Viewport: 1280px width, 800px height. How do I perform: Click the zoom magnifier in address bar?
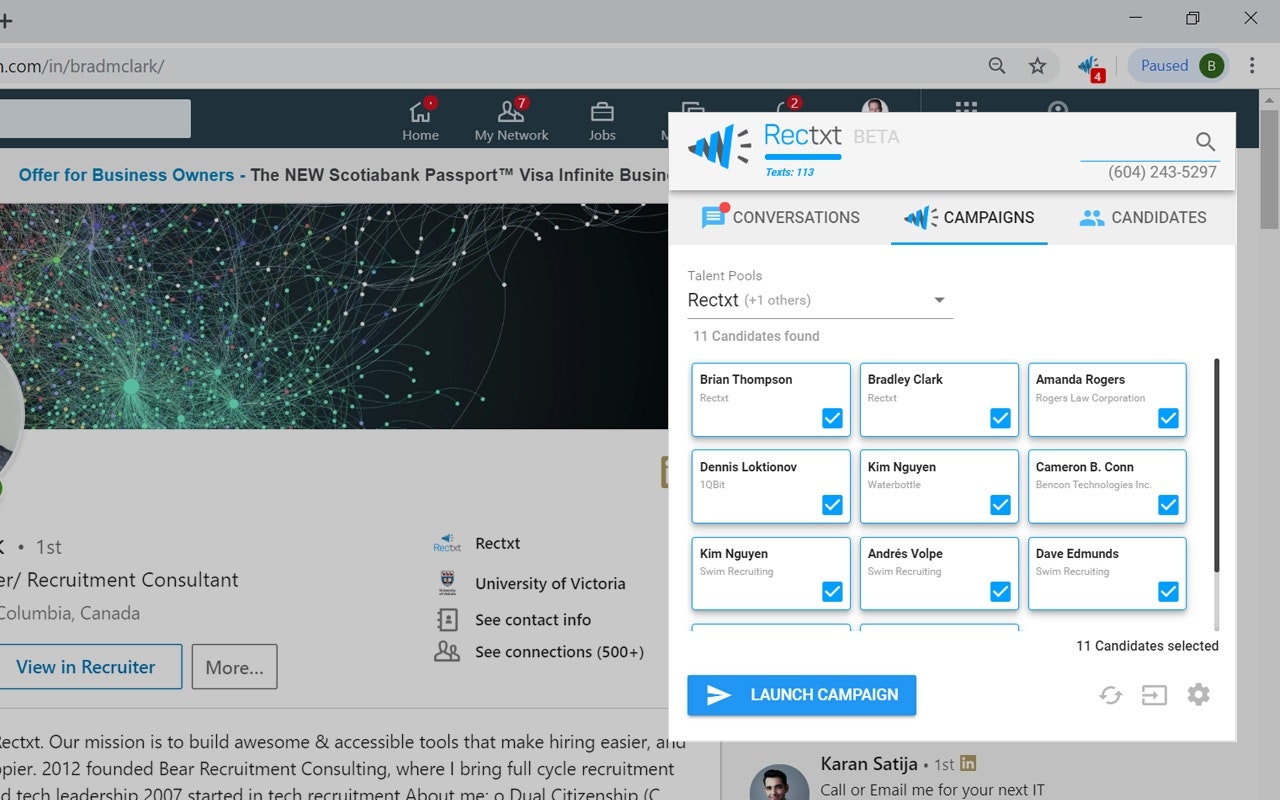click(x=997, y=66)
